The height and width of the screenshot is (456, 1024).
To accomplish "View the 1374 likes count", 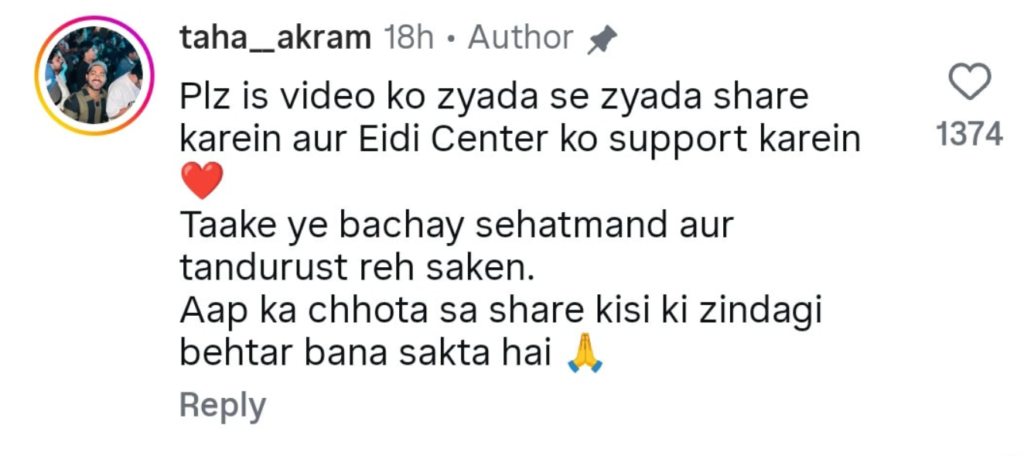I will (969, 135).
